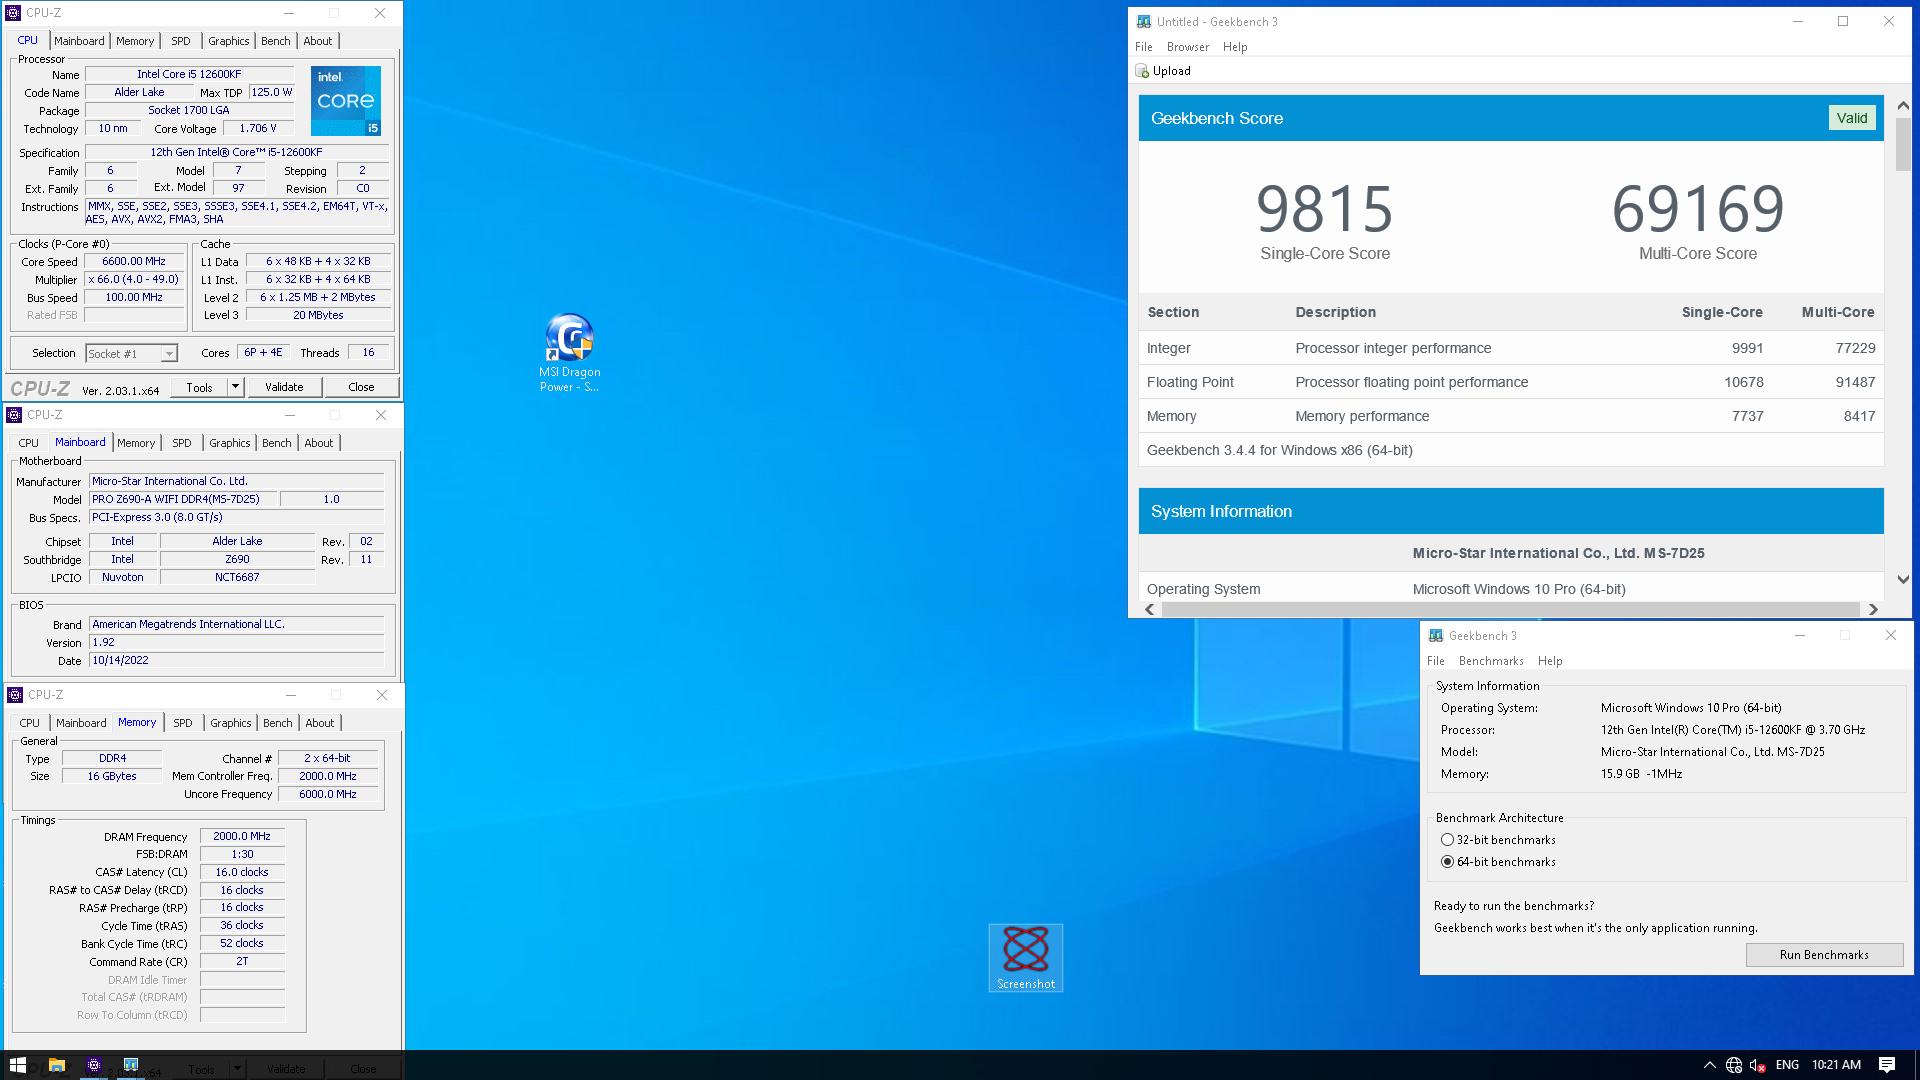Image resolution: width=1920 pixels, height=1080 pixels.
Task: Click the small Geekbench 3 window title icon
Action: pyautogui.click(x=1436, y=635)
